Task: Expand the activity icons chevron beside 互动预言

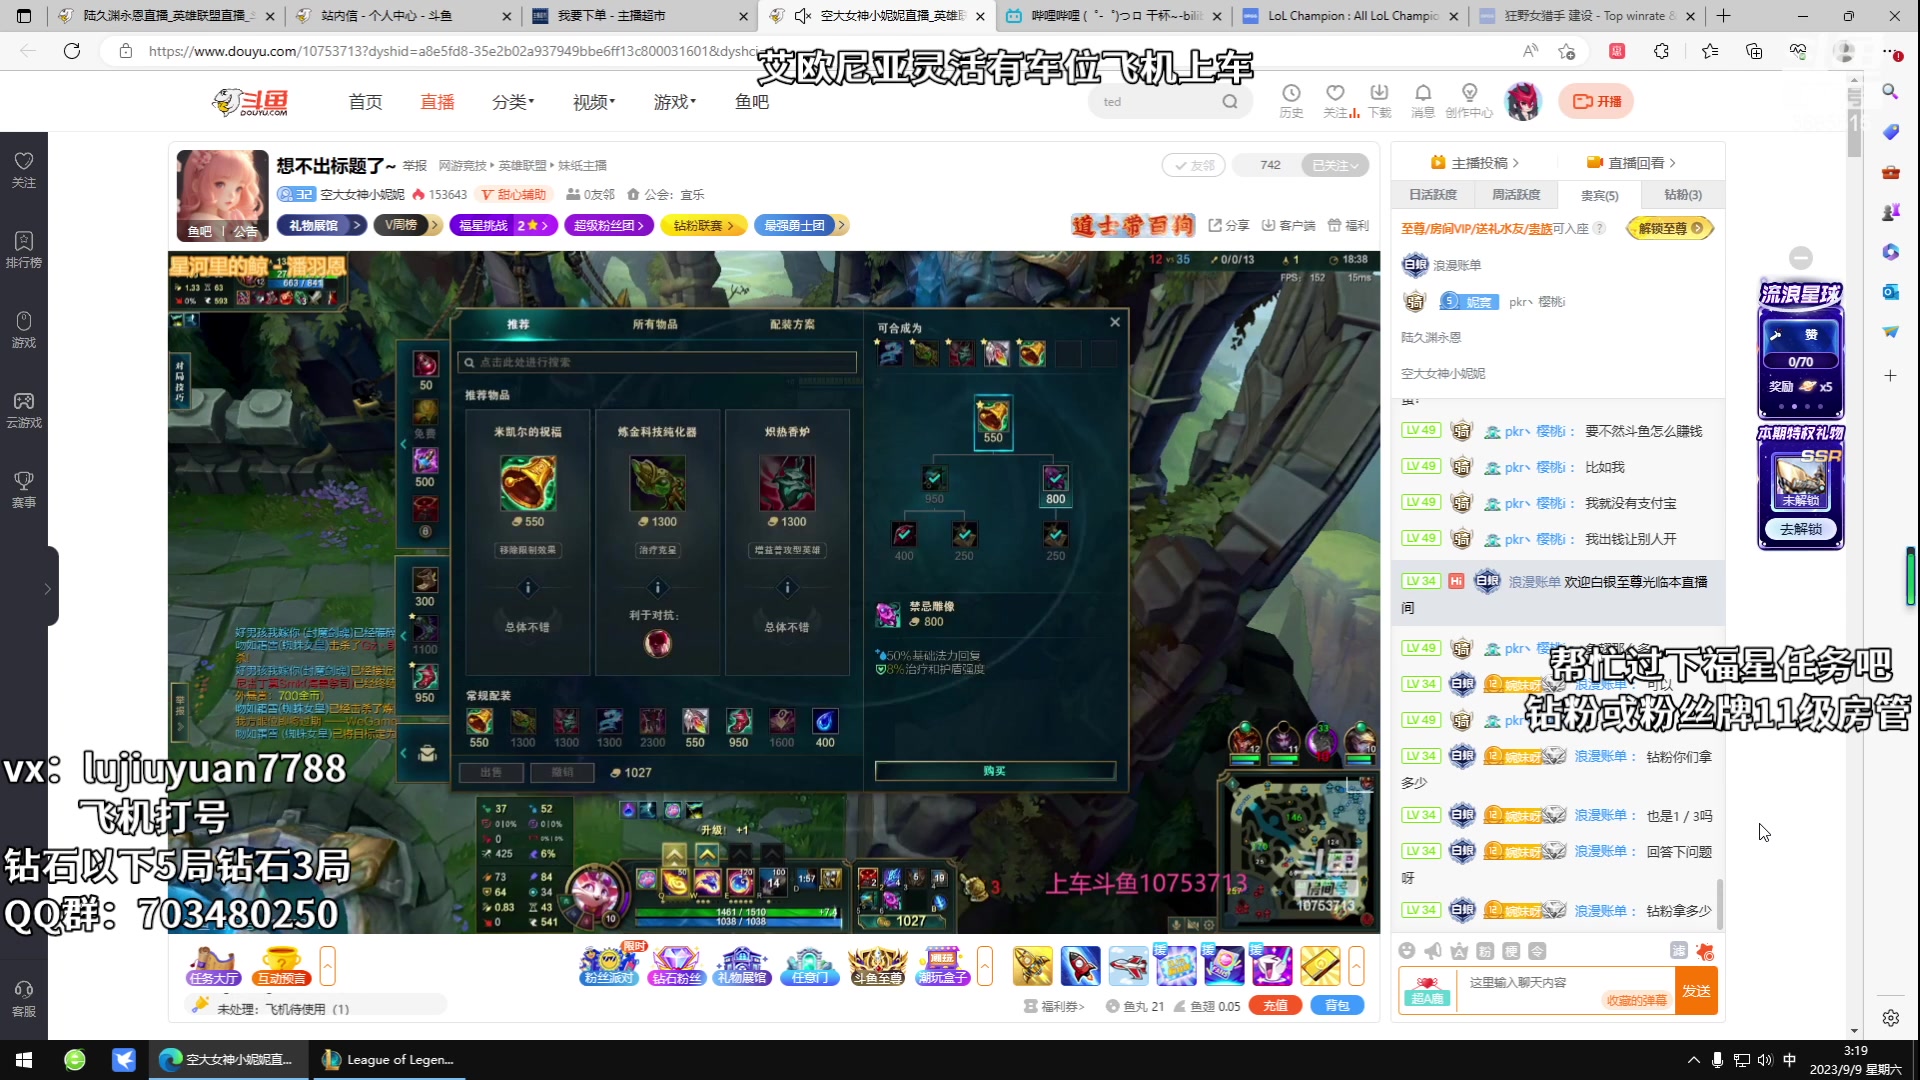Action: (327, 966)
